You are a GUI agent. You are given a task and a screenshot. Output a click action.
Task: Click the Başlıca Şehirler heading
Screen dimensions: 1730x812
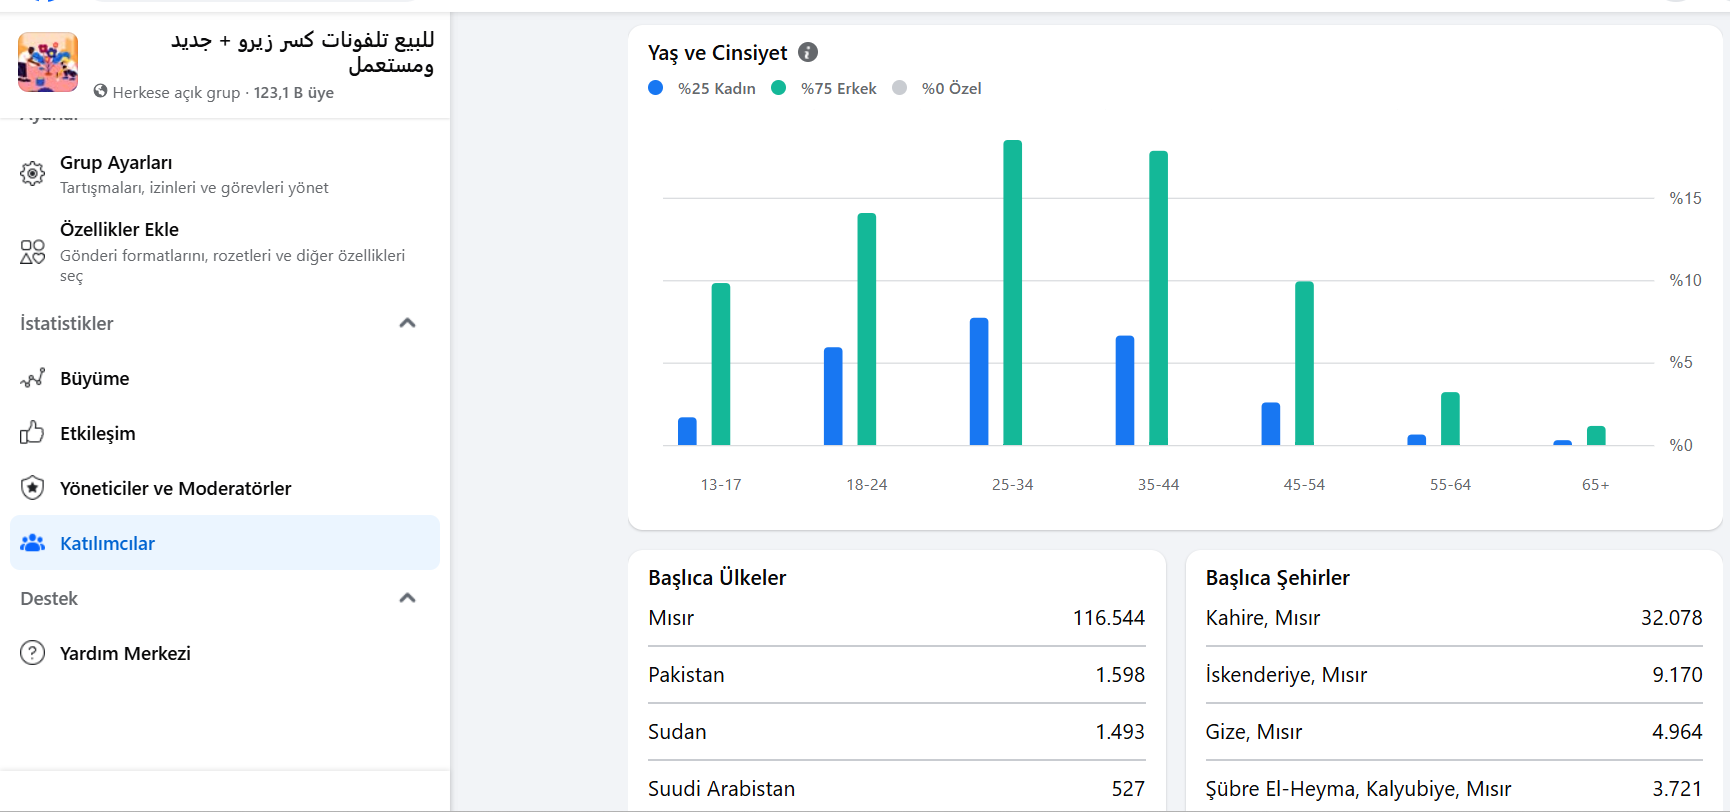(x=1277, y=577)
